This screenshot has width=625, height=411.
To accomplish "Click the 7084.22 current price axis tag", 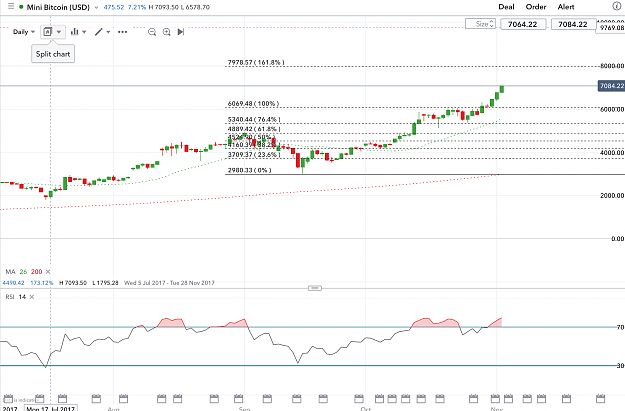I will point(611,86).
